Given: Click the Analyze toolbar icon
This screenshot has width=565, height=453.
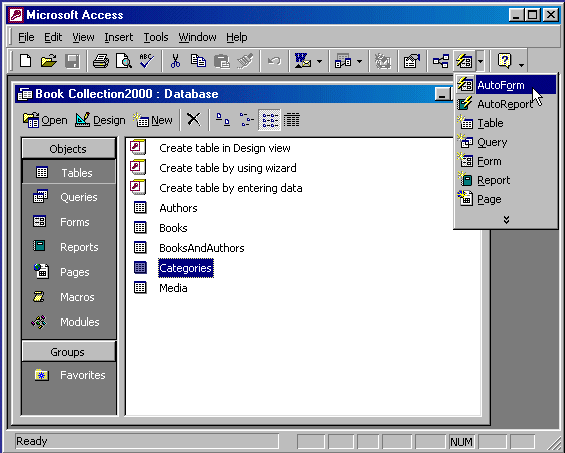Looking at the screenshot, I should click(343, 61).
